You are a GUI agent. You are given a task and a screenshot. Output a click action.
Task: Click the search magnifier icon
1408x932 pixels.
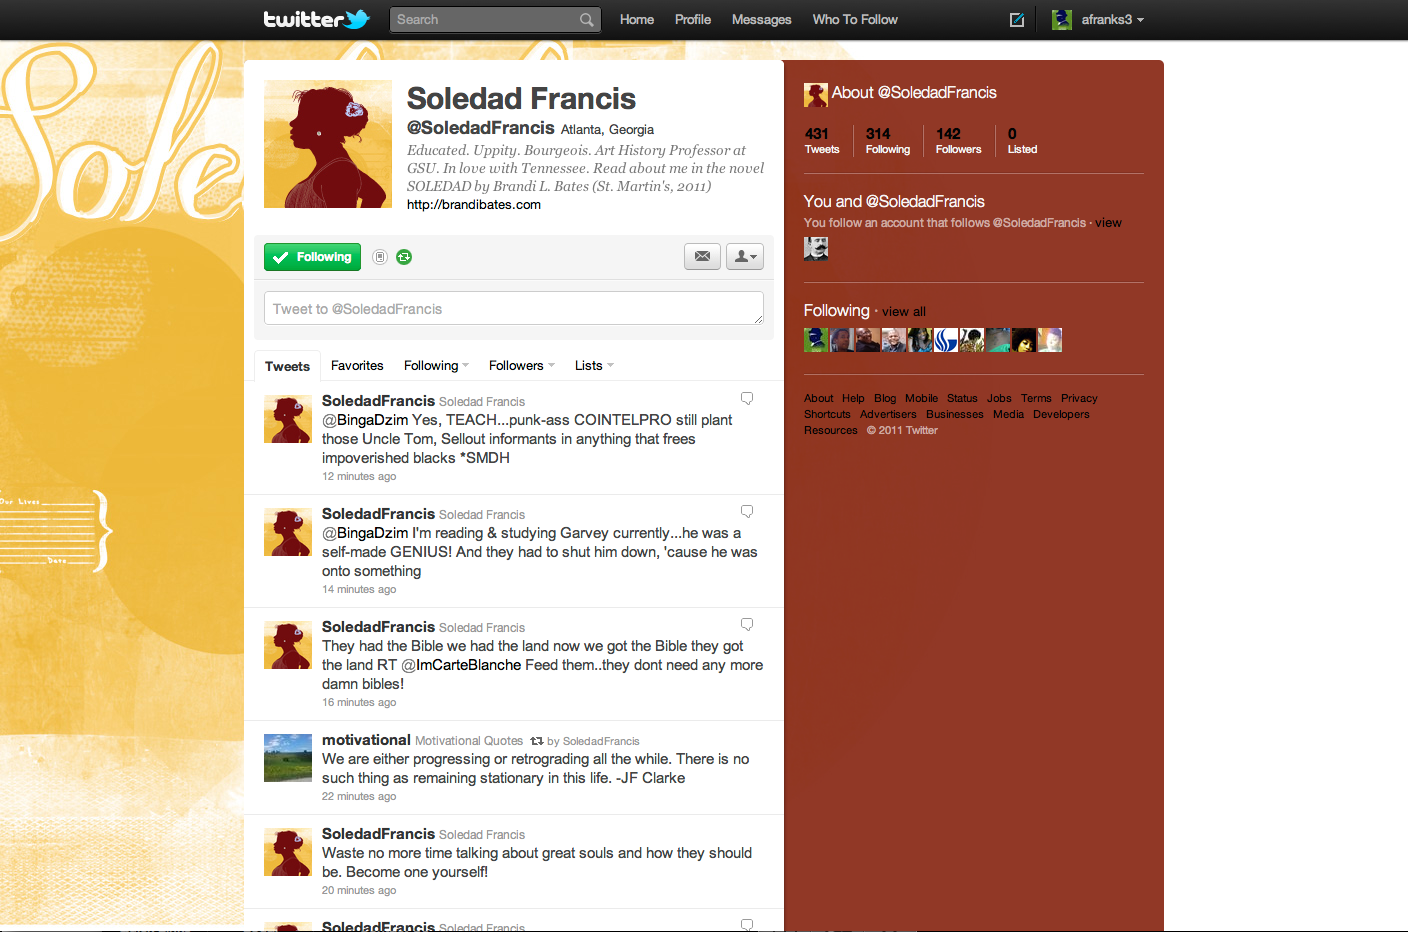(586, 20)
